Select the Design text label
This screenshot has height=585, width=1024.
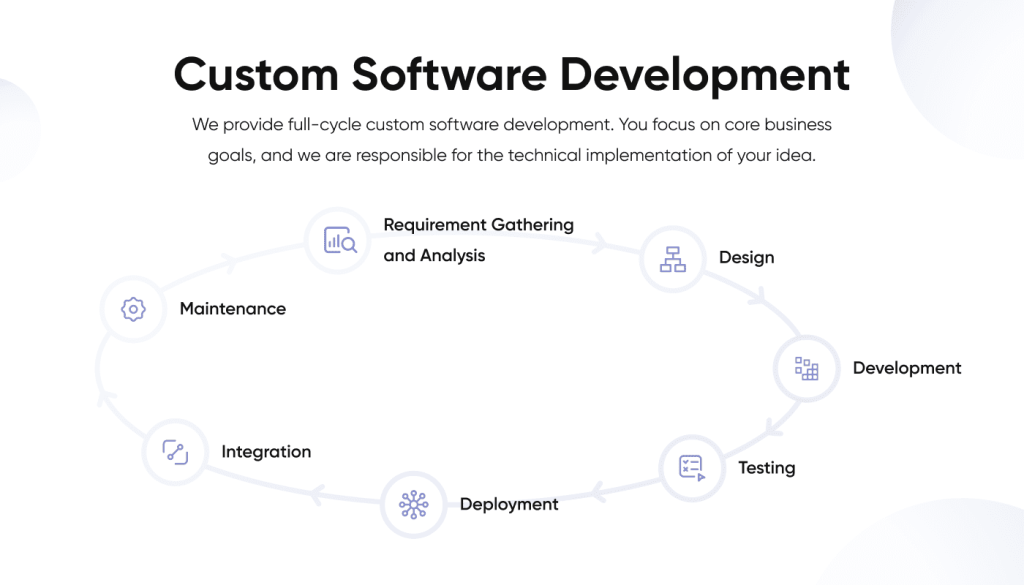tap(746, 258)
